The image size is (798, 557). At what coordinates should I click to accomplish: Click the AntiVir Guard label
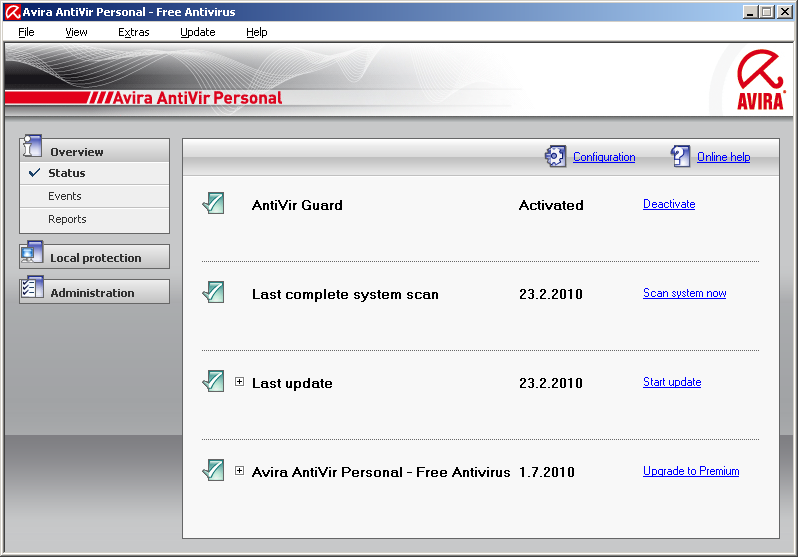pos(297,205)
